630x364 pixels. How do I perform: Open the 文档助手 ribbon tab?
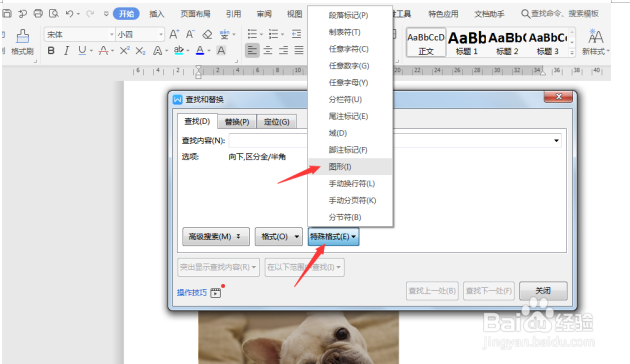point(489,14)
